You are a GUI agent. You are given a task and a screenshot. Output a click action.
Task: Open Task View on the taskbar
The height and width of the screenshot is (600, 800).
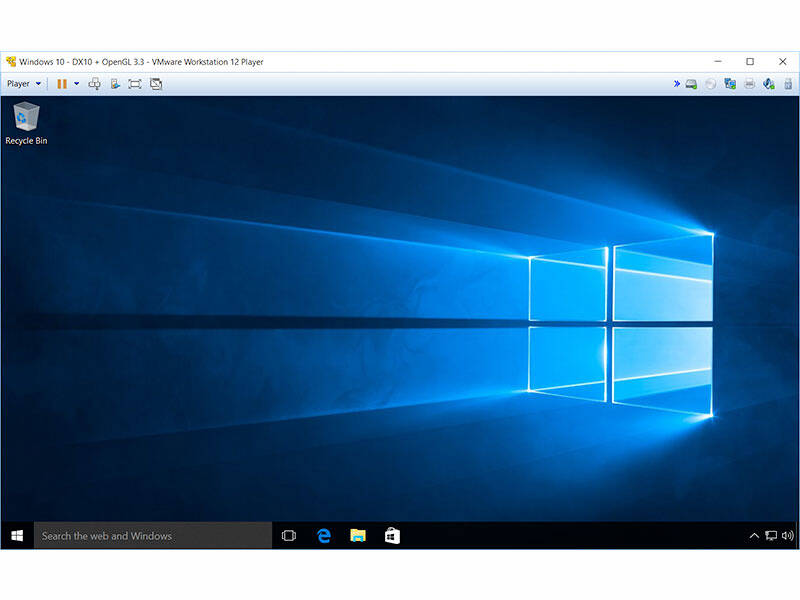[x=289, y=536]
